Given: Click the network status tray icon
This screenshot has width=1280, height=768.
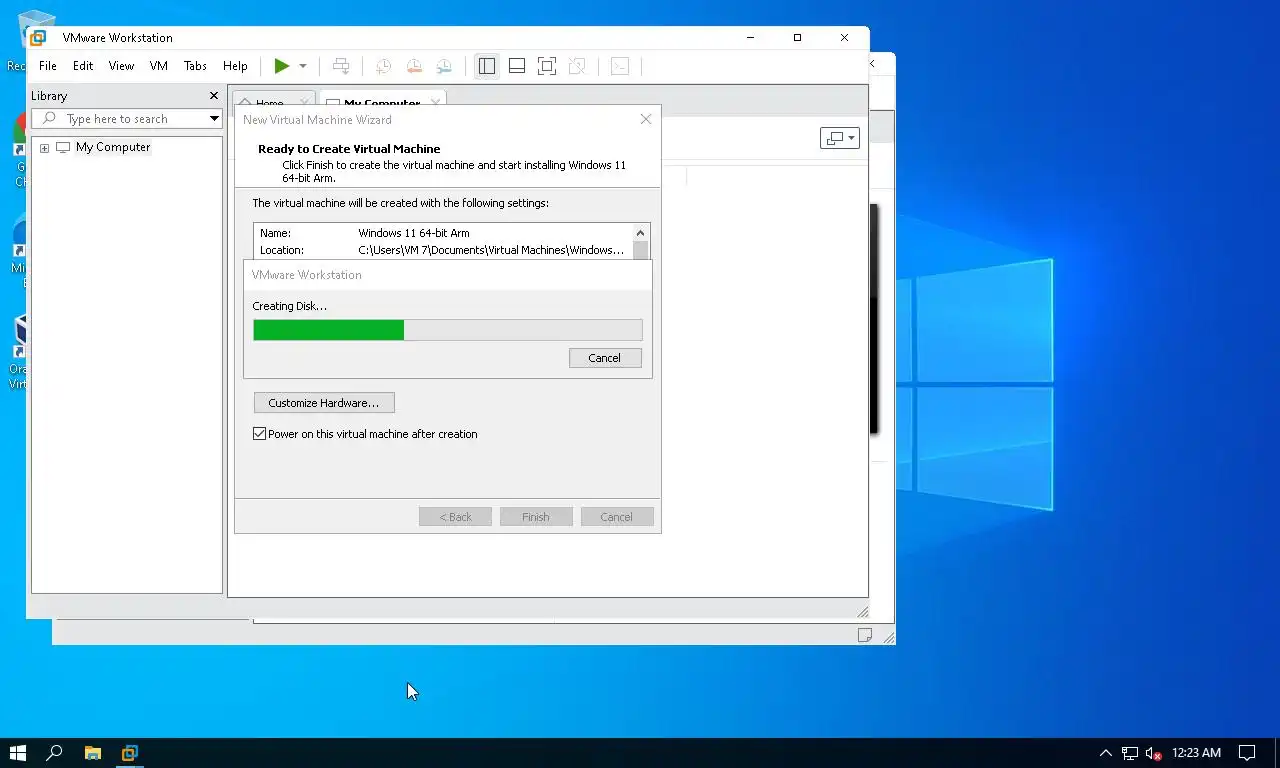Looking at the screenshot, I should [x=1130, y=753].
